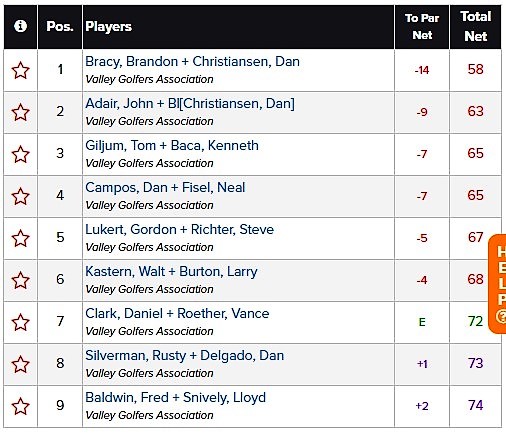Screen dimensions: 506x435
Task: Favorite the Clark, Daniel + Roether, Vance team
Action: 20,322
